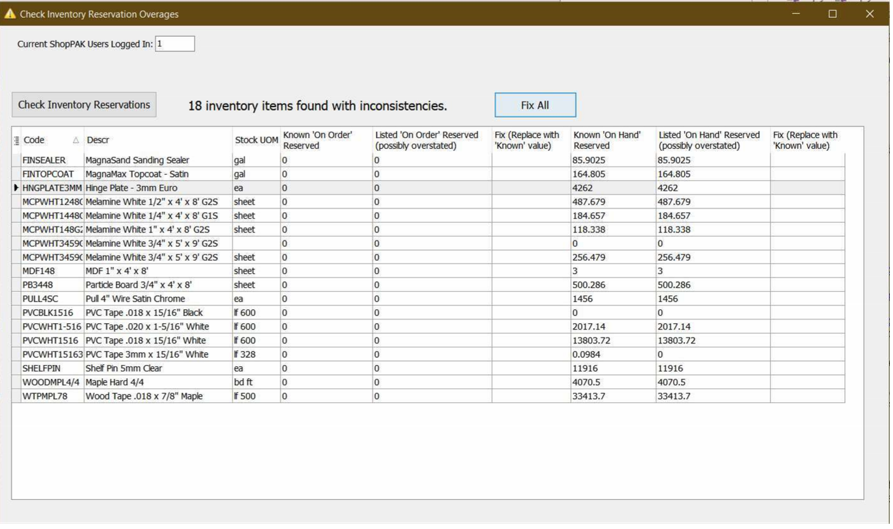Click Maple Hard 4/4 description cell
Screen dimensions: 893x529
[156, 383]
